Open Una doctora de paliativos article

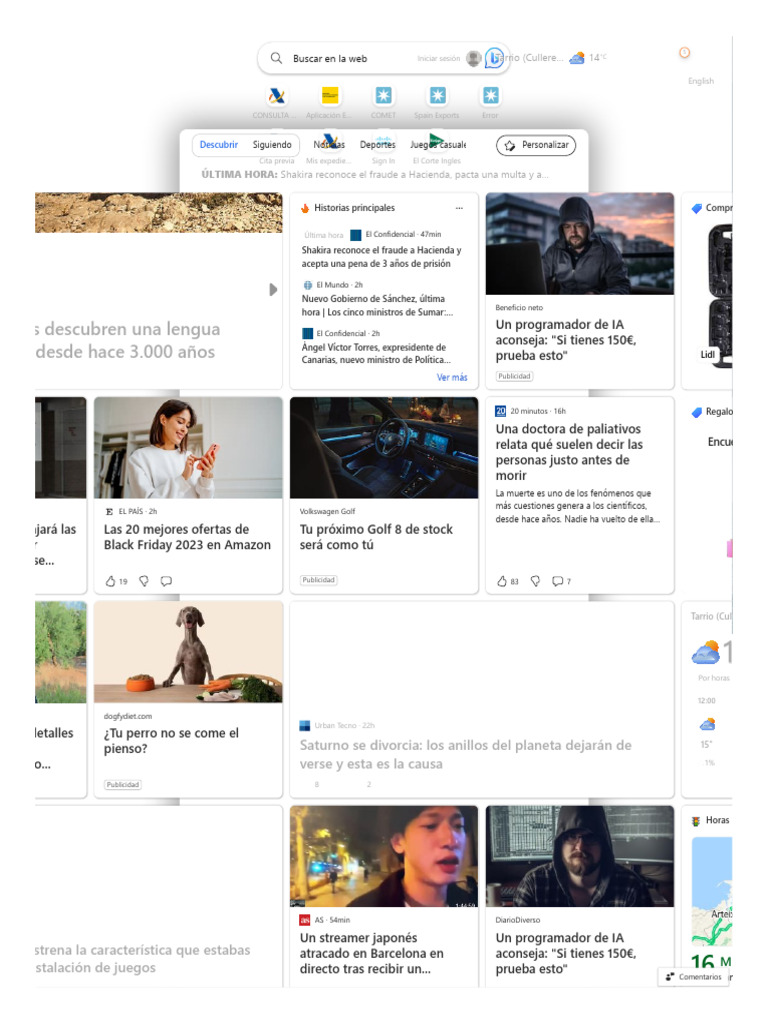point(569,452)
